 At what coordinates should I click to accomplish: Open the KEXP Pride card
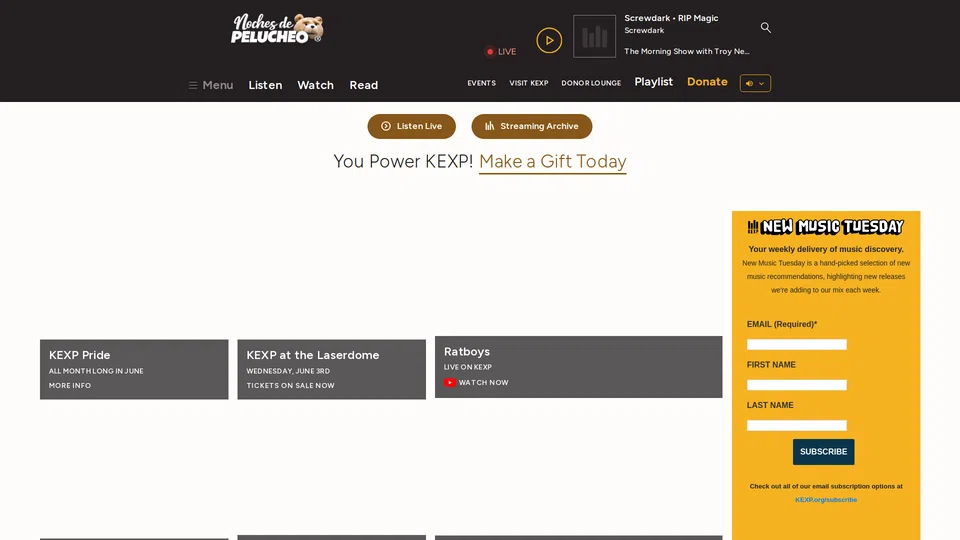point(134,369)
